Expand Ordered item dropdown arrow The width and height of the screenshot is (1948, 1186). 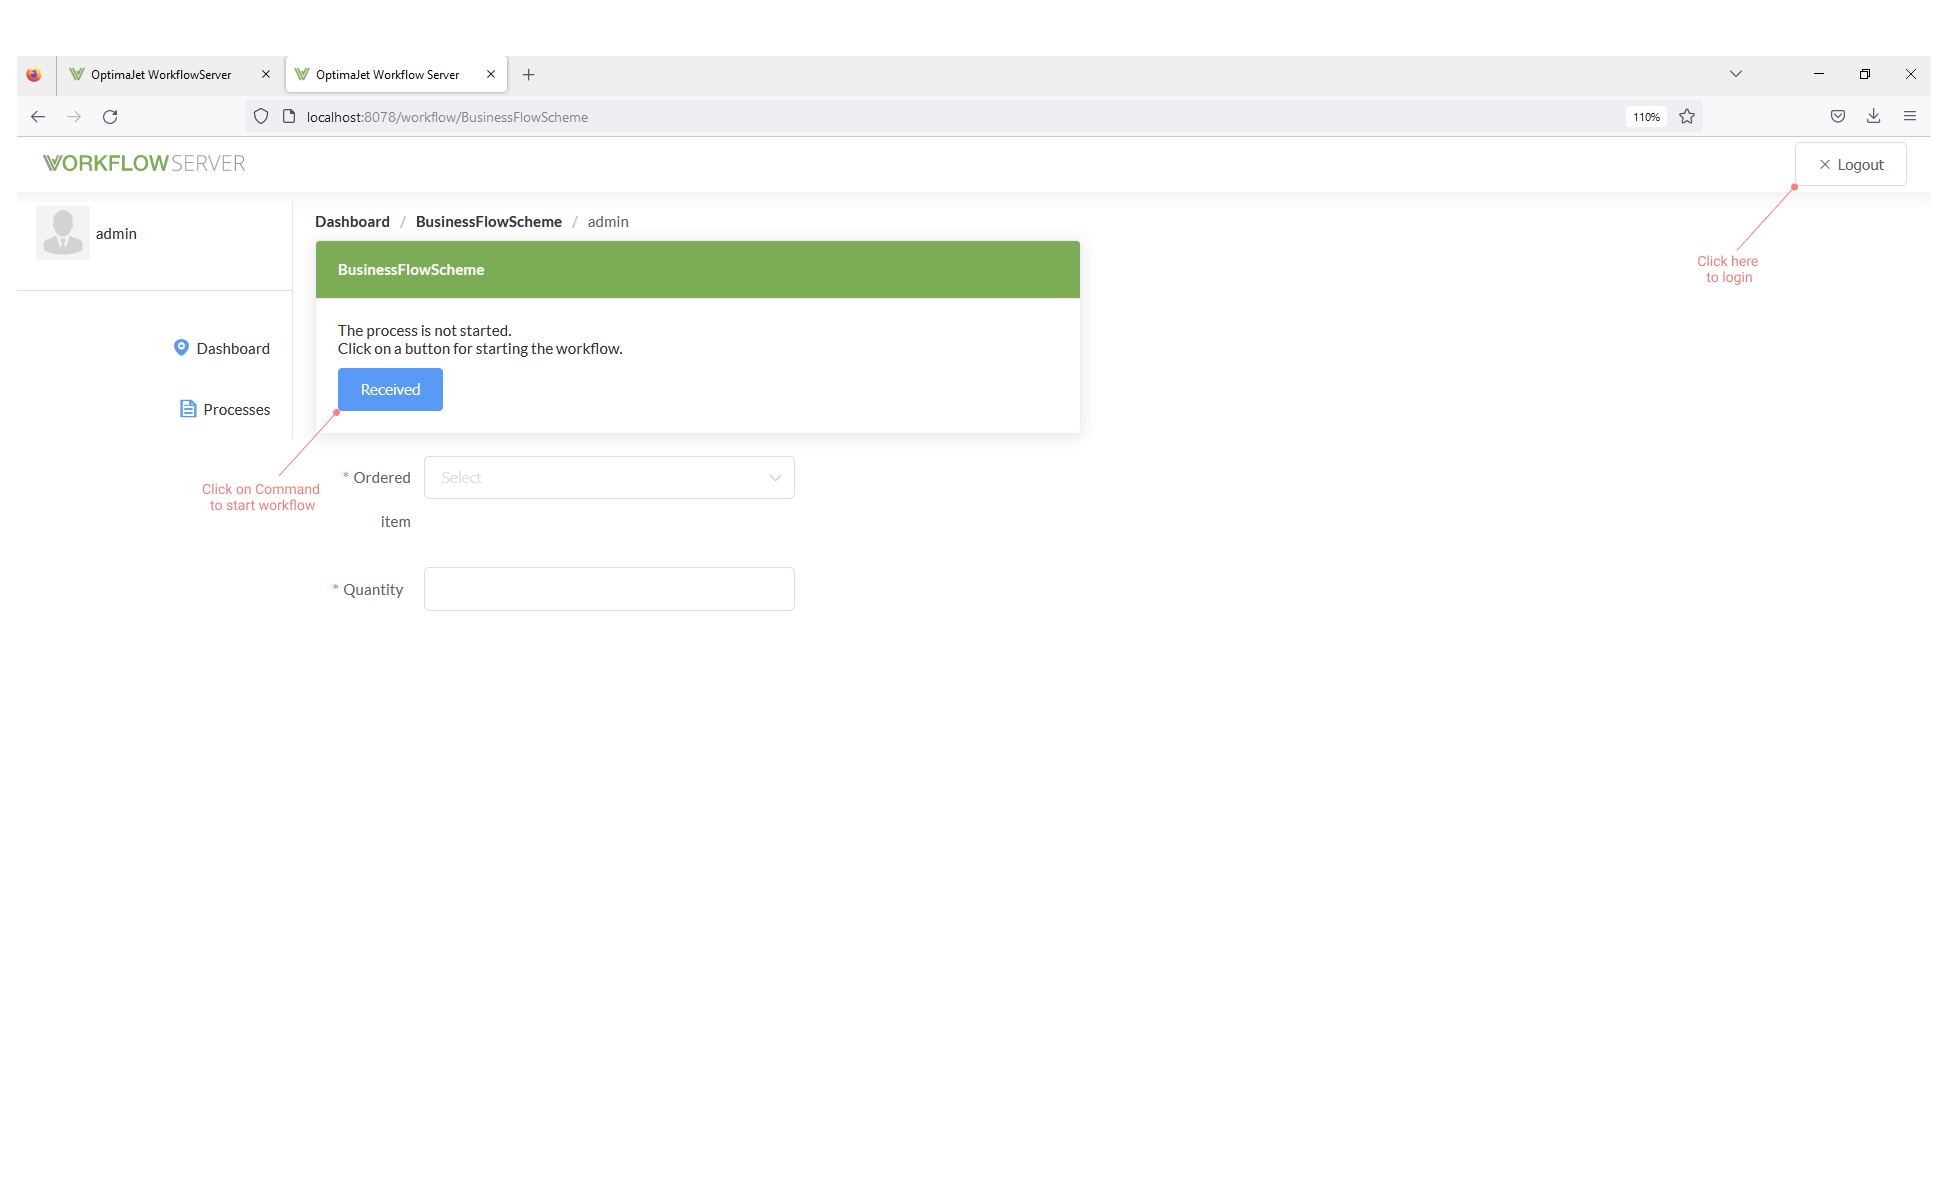tap(775, 478)
